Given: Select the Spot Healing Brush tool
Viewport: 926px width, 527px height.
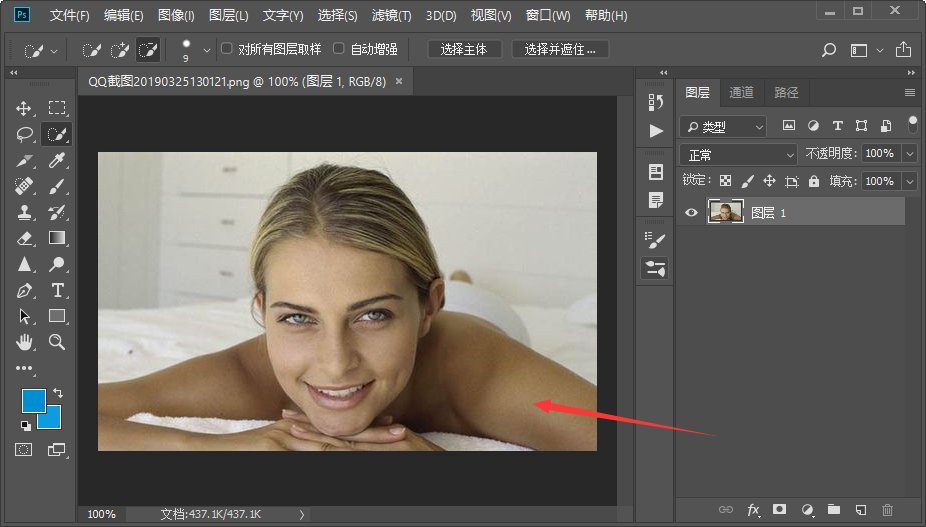Looking at the screenshot, I should (24, 186).
